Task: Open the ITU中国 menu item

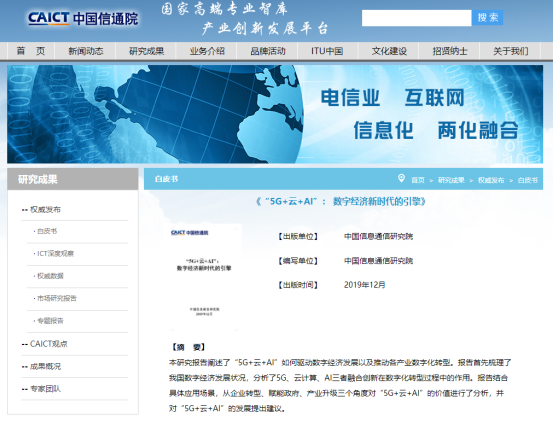Action: [327, 51]
